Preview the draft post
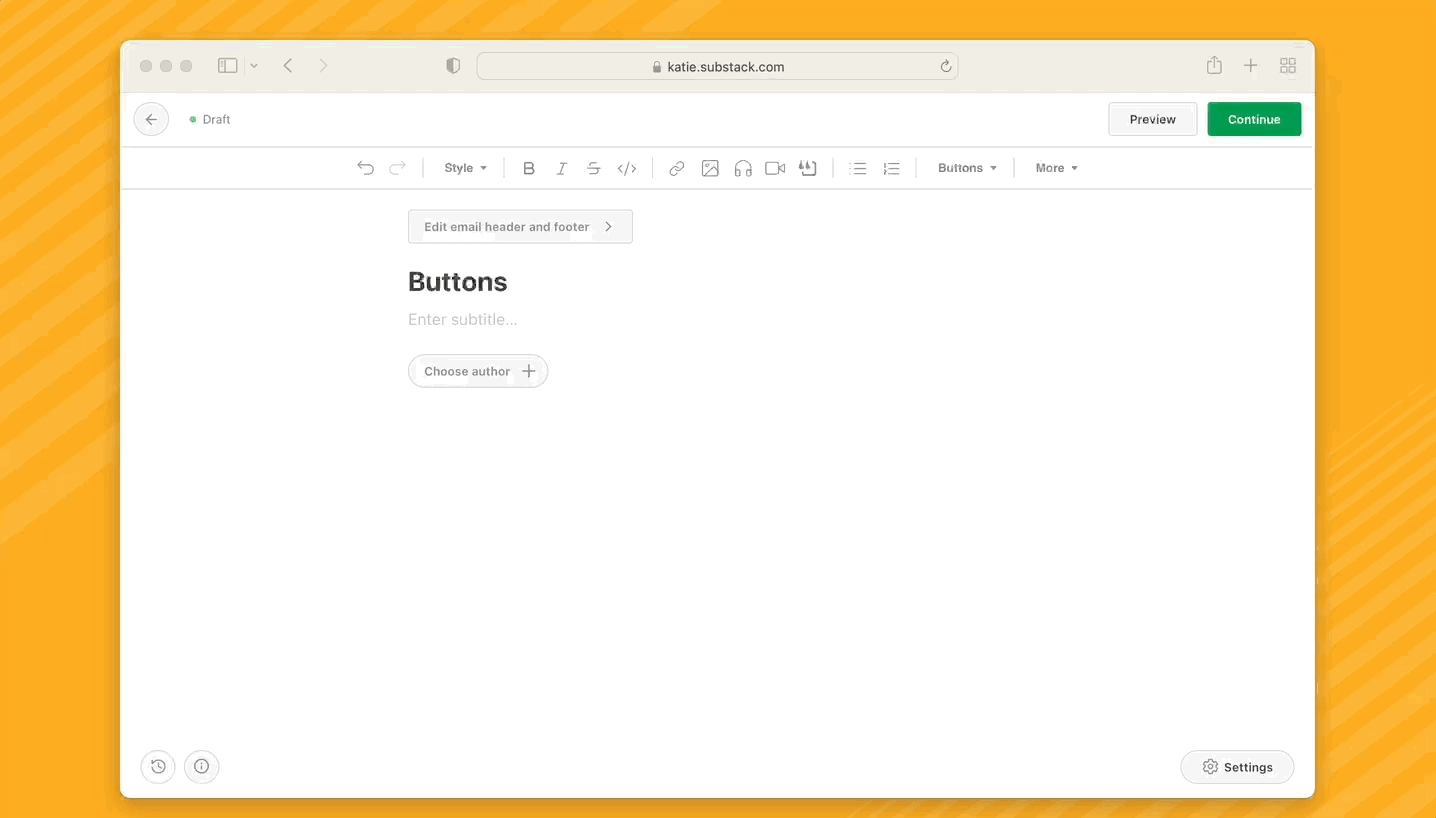 [x=1152, y=119]
